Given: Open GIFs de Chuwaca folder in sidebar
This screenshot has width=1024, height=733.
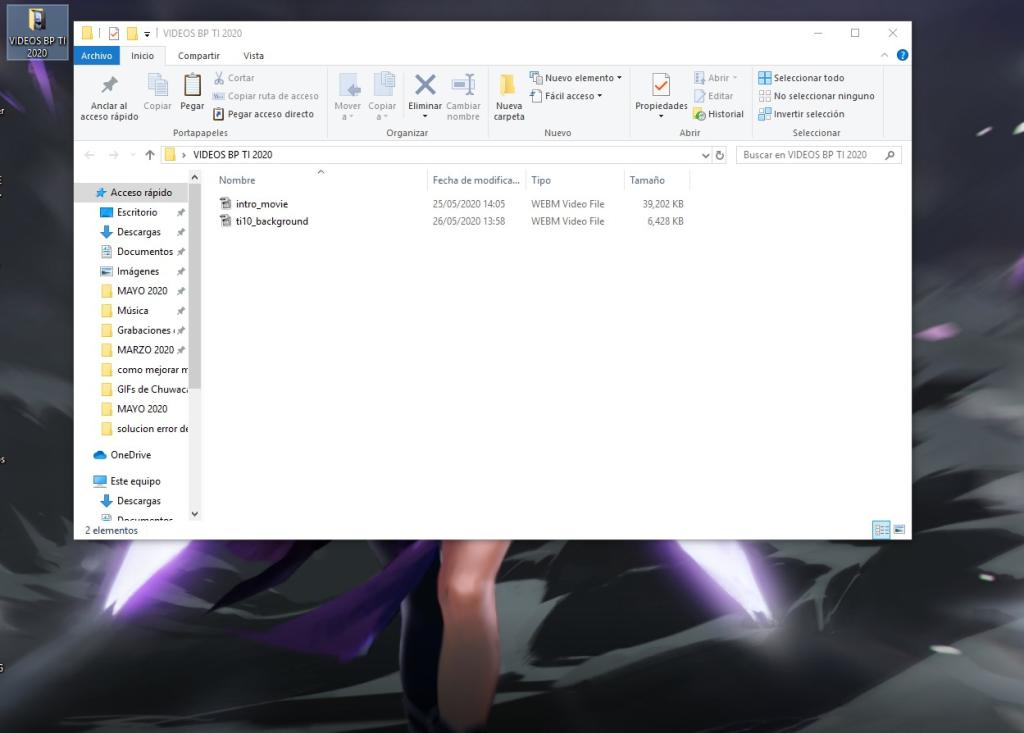Looking at the screenshot, I should (152, 389).
